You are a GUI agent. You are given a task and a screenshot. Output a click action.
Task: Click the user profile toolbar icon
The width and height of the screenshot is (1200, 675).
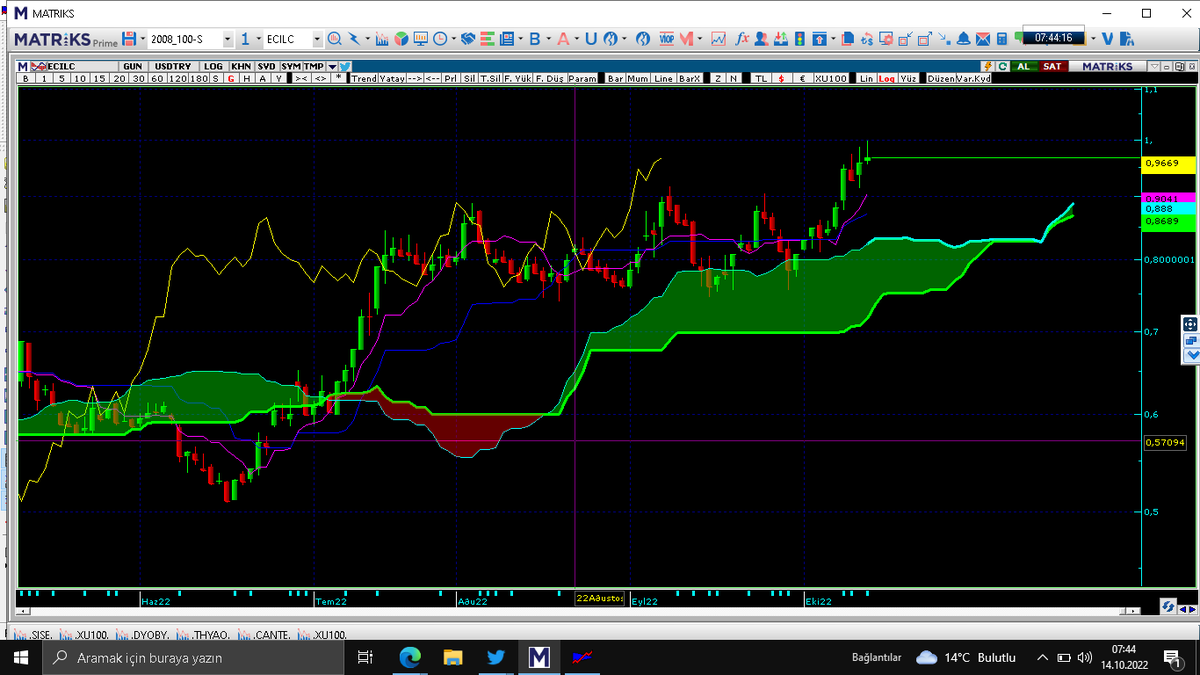[761, 39]
